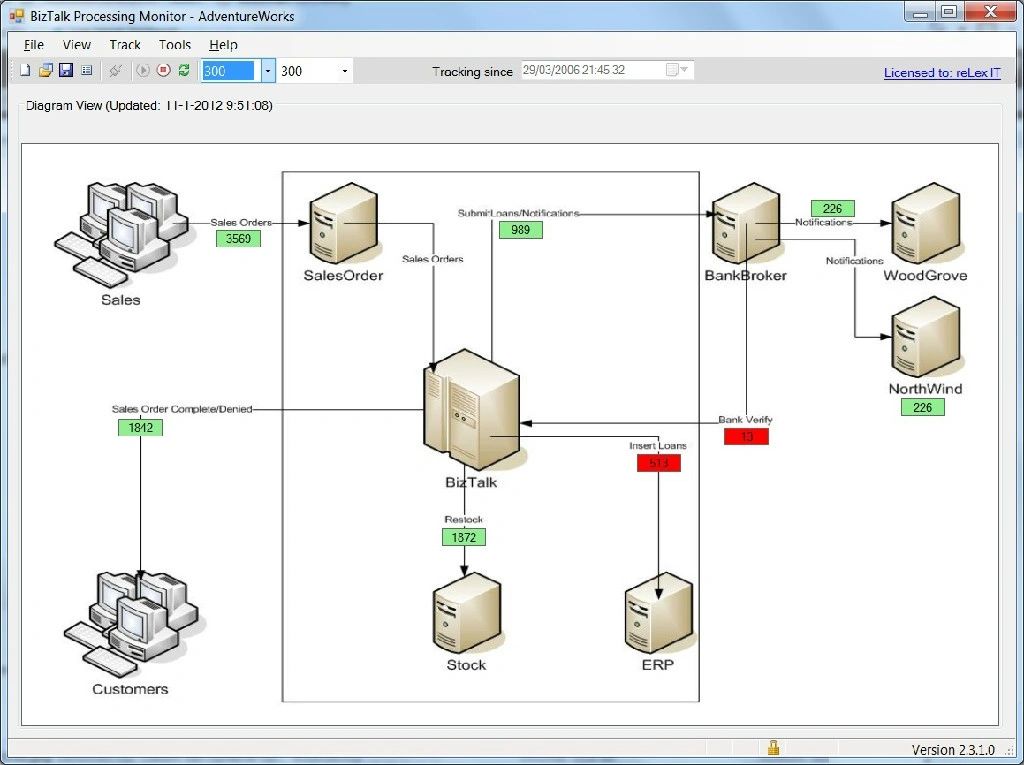The image size is (1024, 765).
Task: Expand the second, unhighlighted 300 dropdown arrow
Action: [x=345, y=71]
